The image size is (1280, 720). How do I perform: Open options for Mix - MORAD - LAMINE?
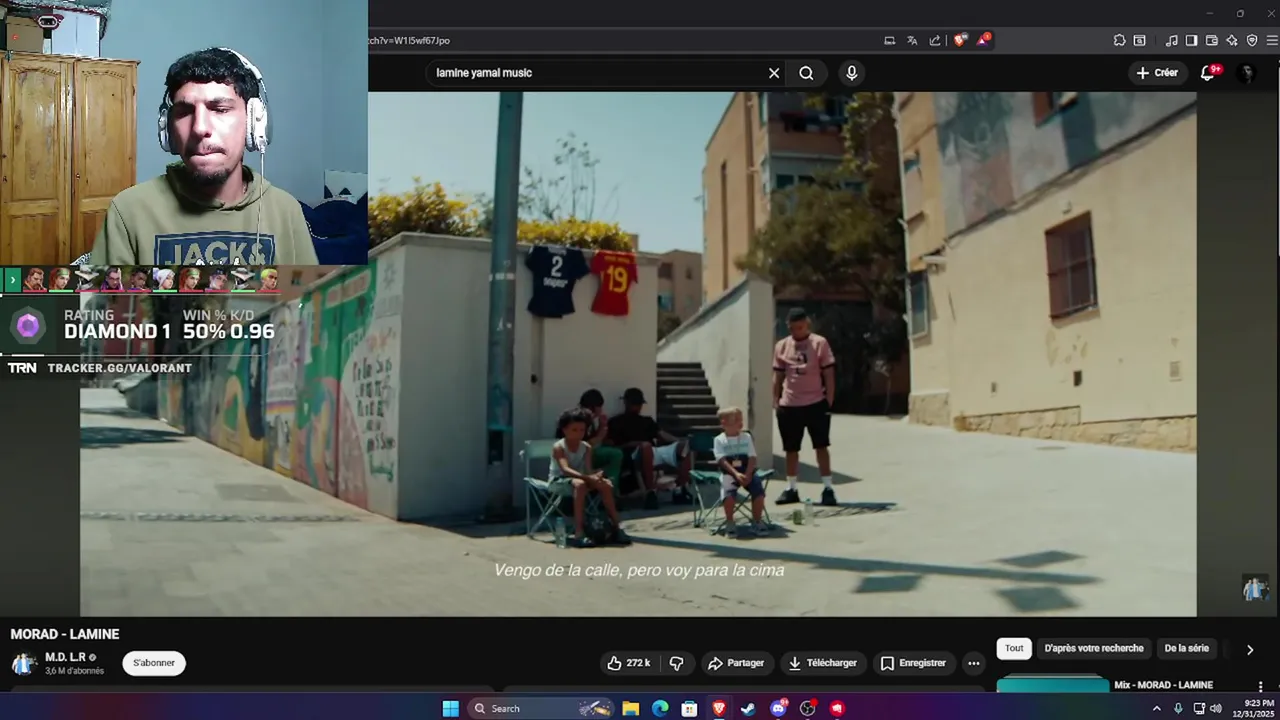1260,686
